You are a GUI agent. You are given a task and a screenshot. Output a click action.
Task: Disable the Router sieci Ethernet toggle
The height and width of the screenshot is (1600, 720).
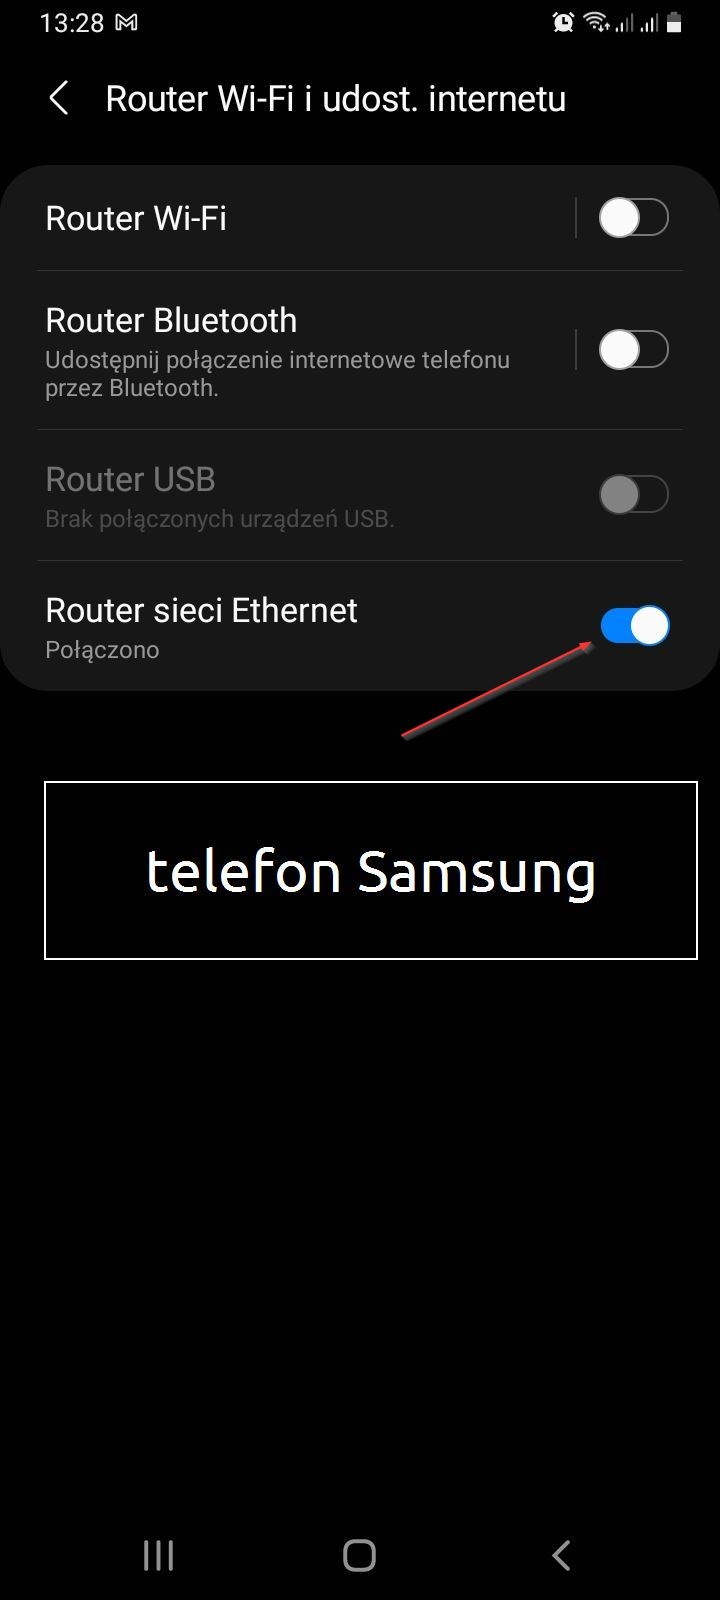pyautogui.click(x=634, y=626)
